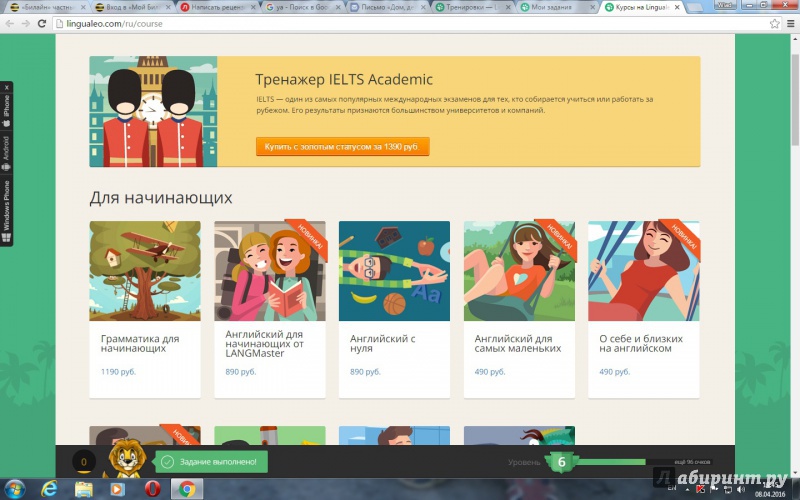
Task: Click the IELTS guards banner image
Action: (x=153, y=111)
